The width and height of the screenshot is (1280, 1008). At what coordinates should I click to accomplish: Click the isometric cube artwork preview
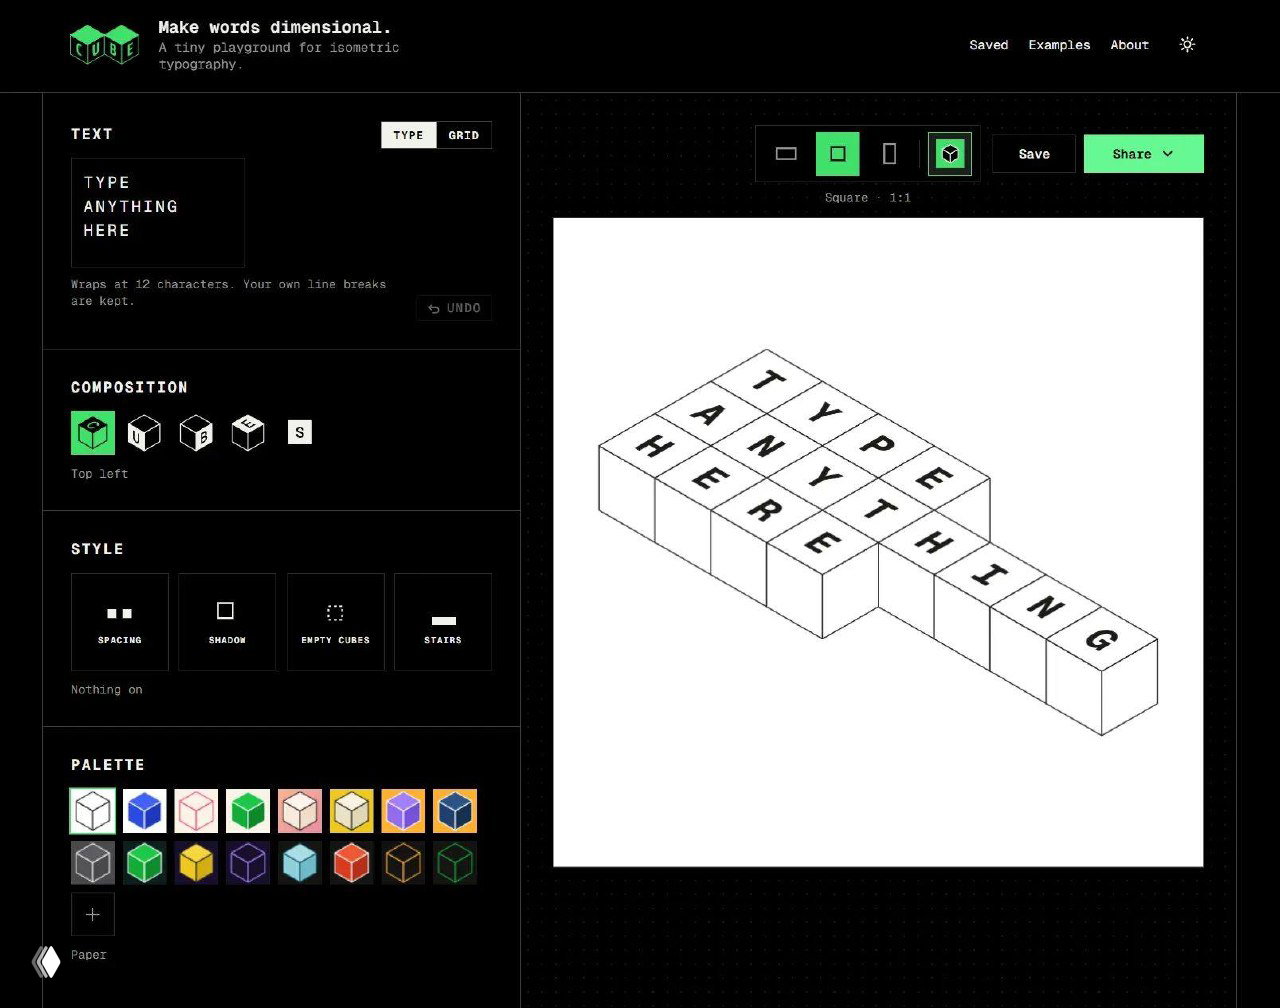click(x=878, y=542)
